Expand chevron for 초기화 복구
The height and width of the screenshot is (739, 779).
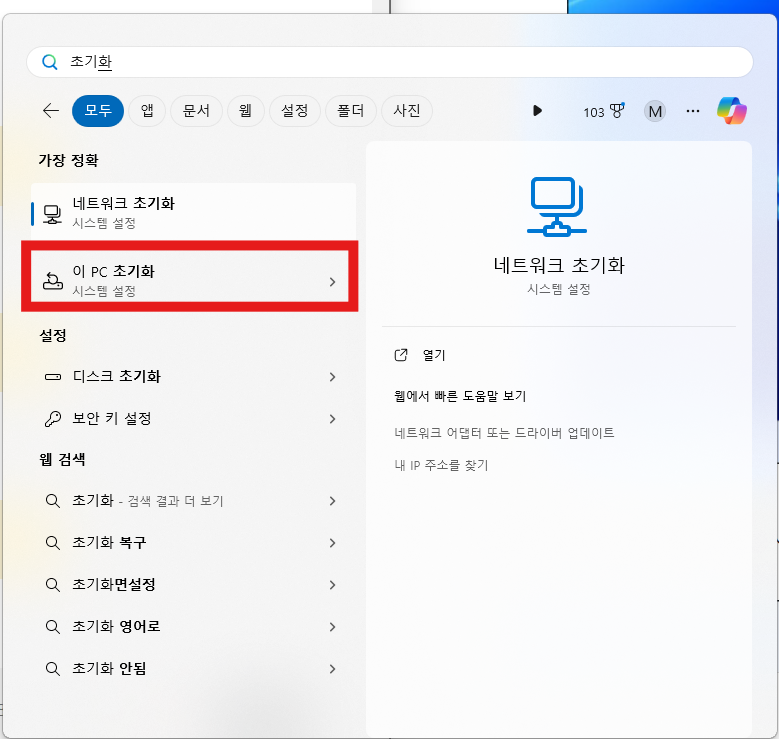pos(332,543)
